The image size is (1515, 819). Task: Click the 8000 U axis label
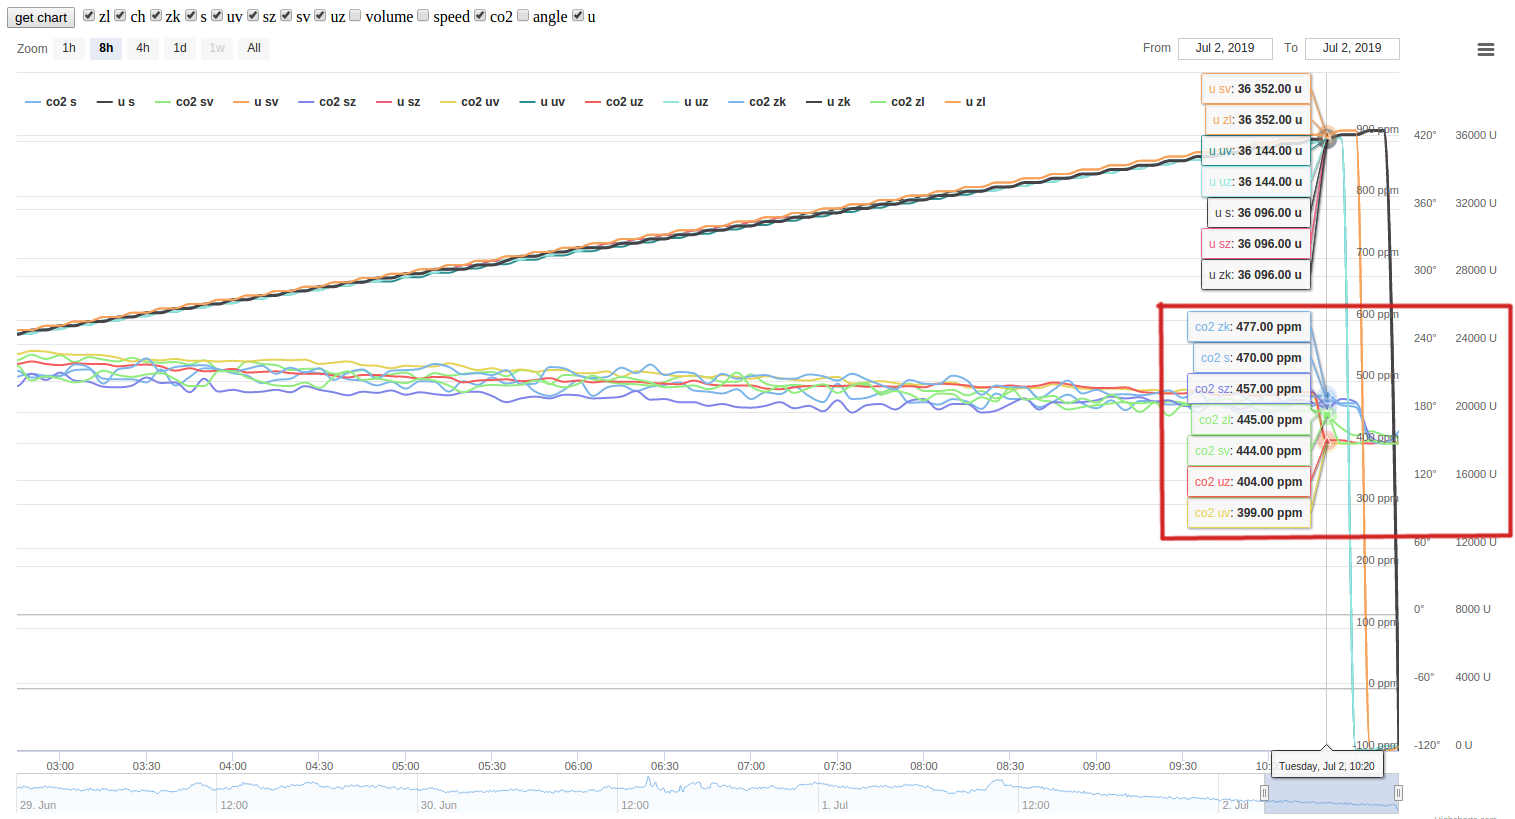pos(1473,609)
